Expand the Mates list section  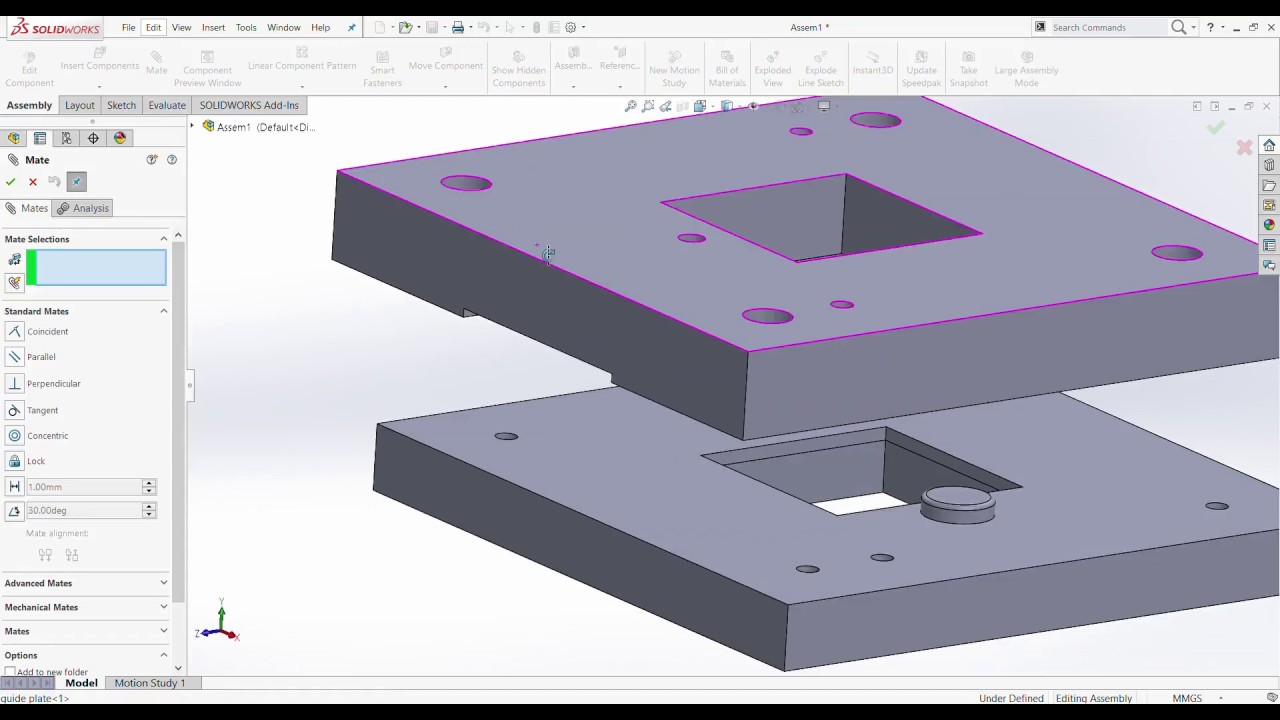tap(164, 631)
